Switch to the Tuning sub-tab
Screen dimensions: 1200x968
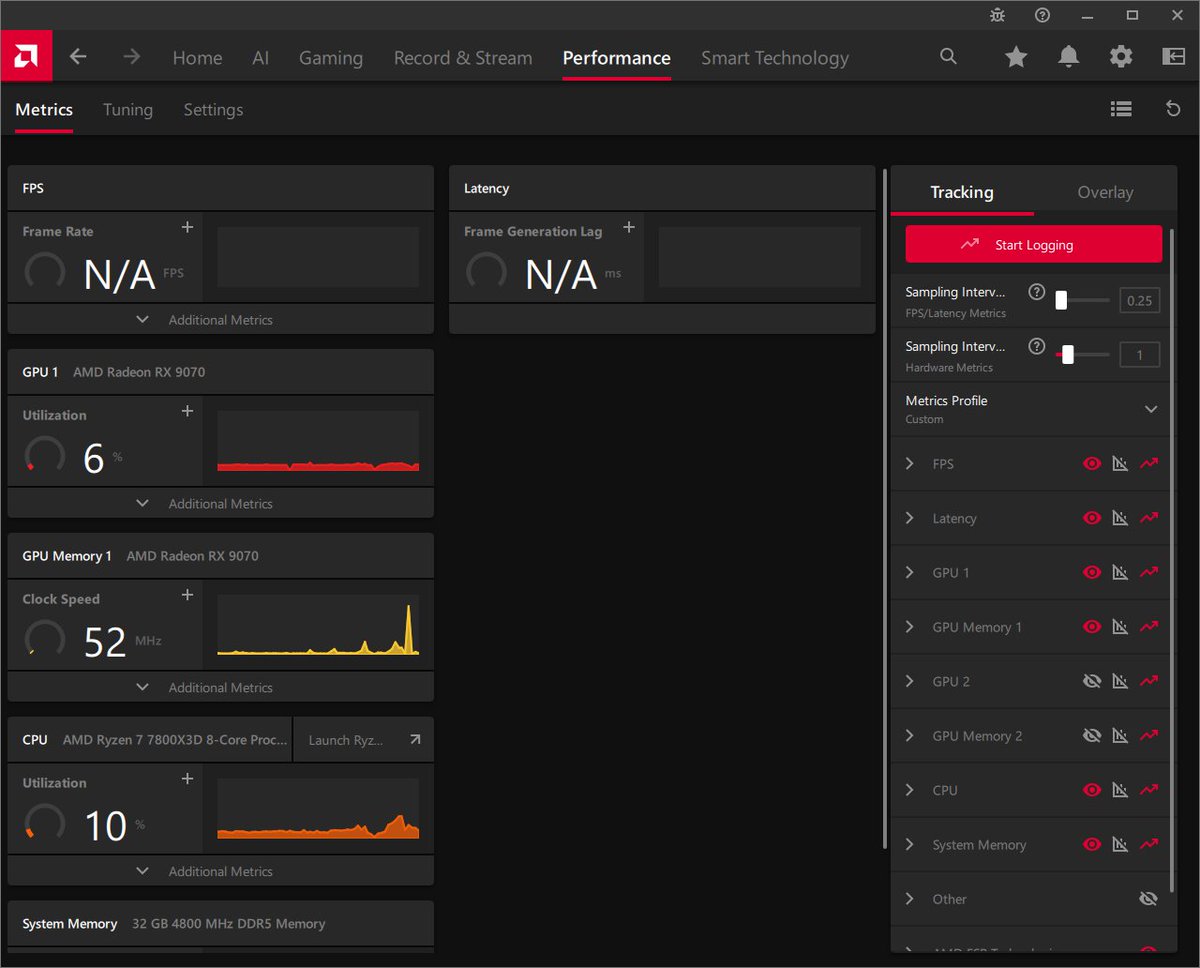click(128, 110)
